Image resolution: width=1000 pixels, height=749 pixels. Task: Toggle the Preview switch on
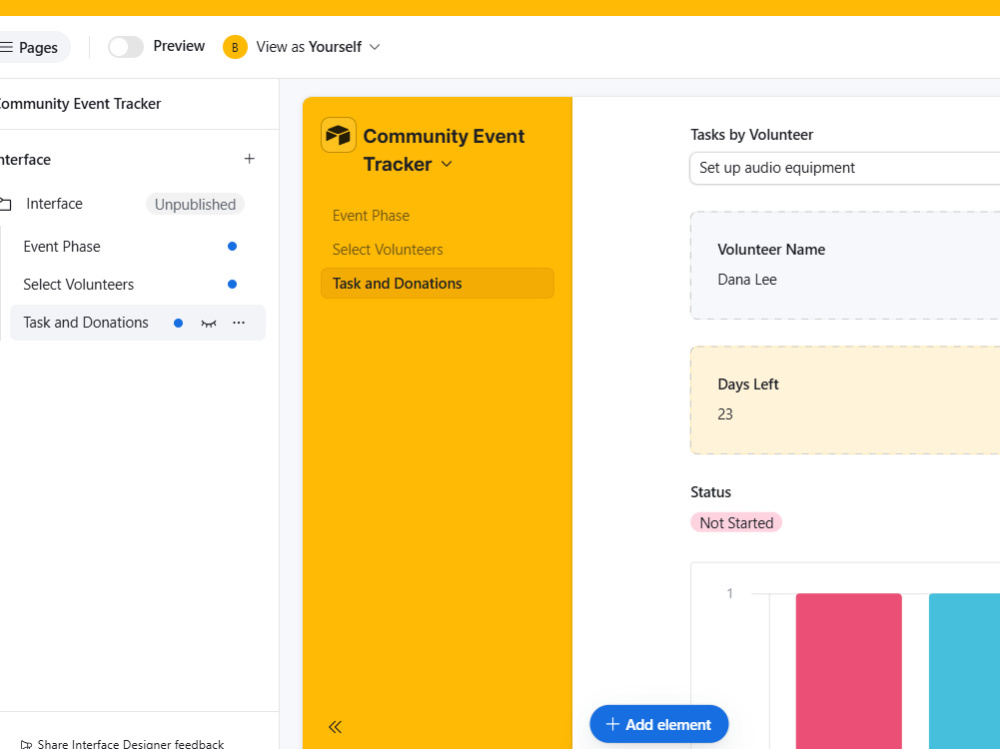(x=126, y=47)
